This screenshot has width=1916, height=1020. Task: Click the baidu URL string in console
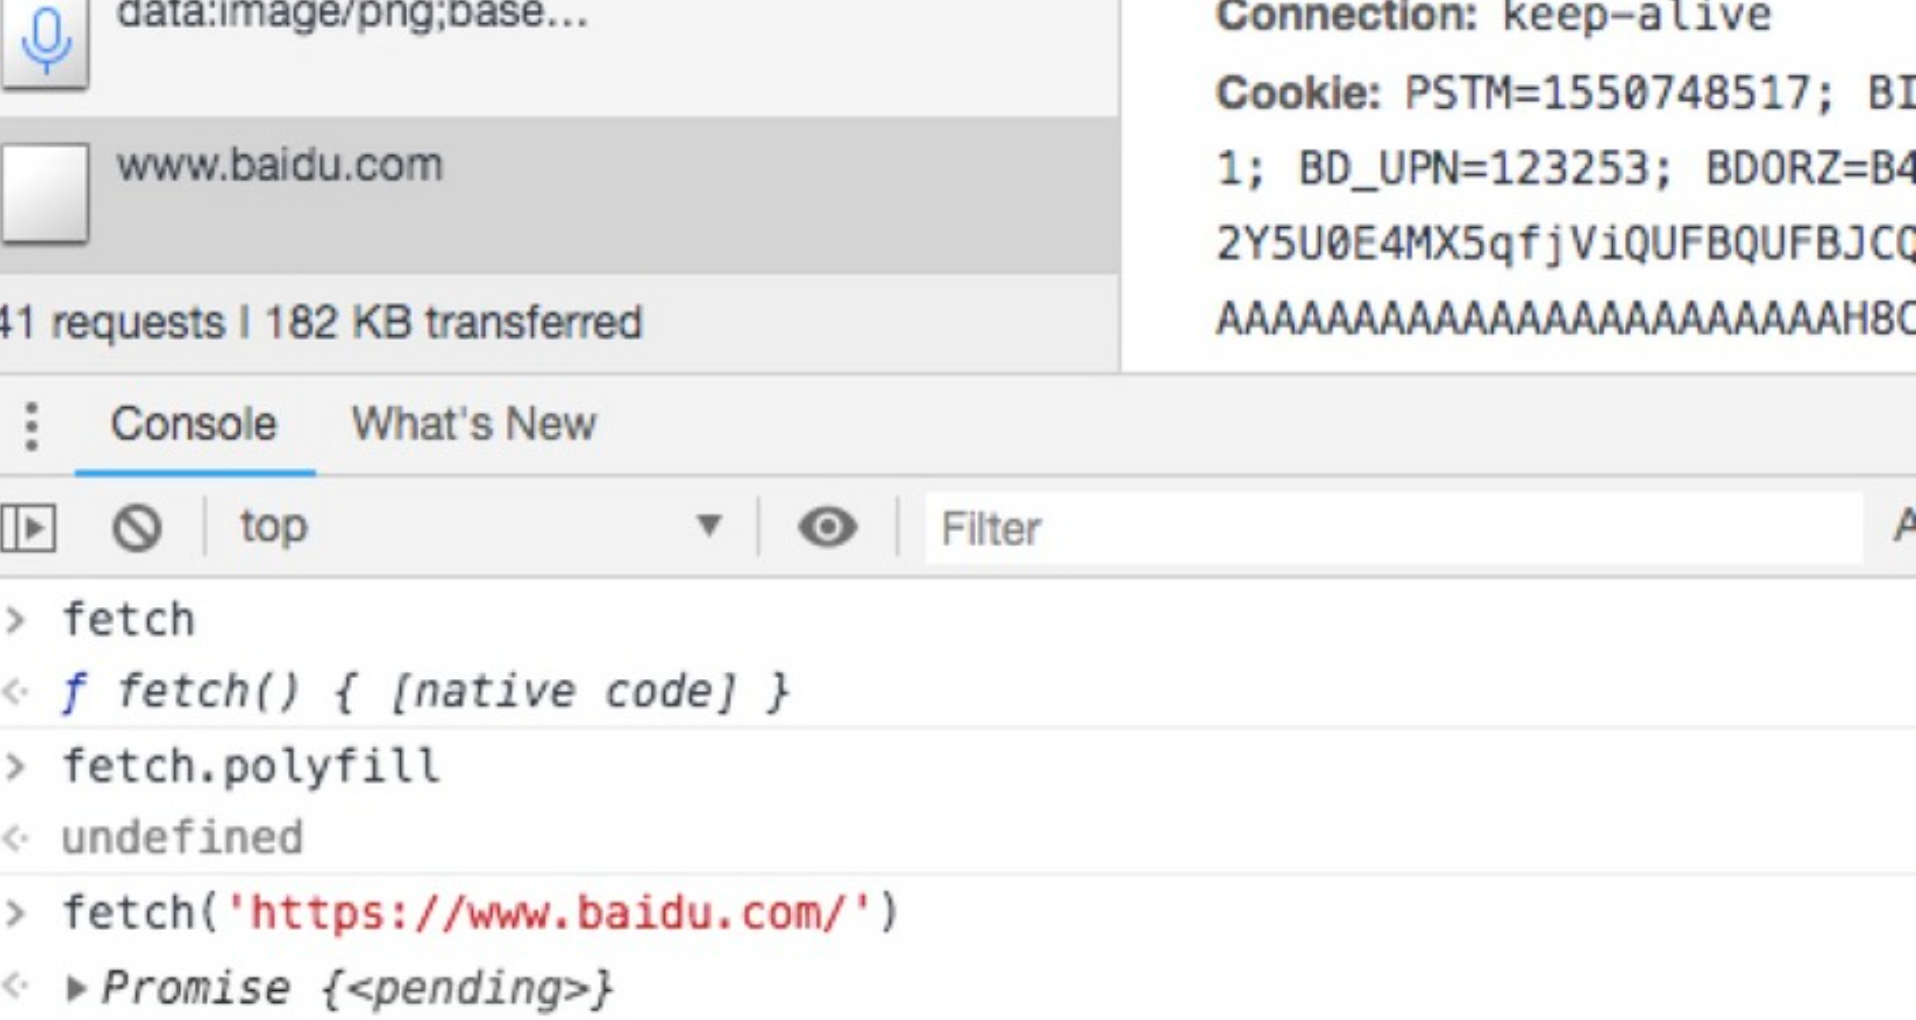[x=548, y=913]
